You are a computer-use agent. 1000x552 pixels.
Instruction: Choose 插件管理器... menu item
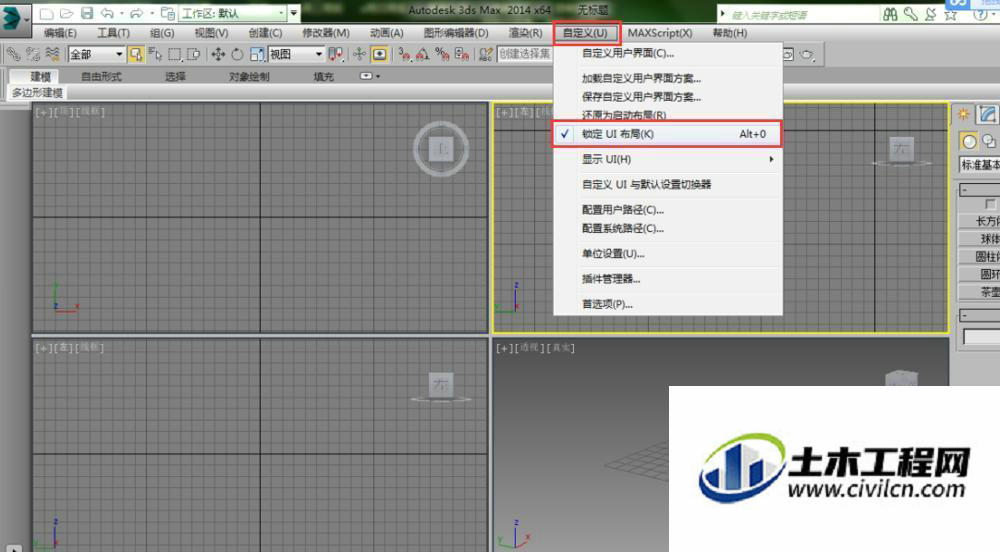[667, 279]
